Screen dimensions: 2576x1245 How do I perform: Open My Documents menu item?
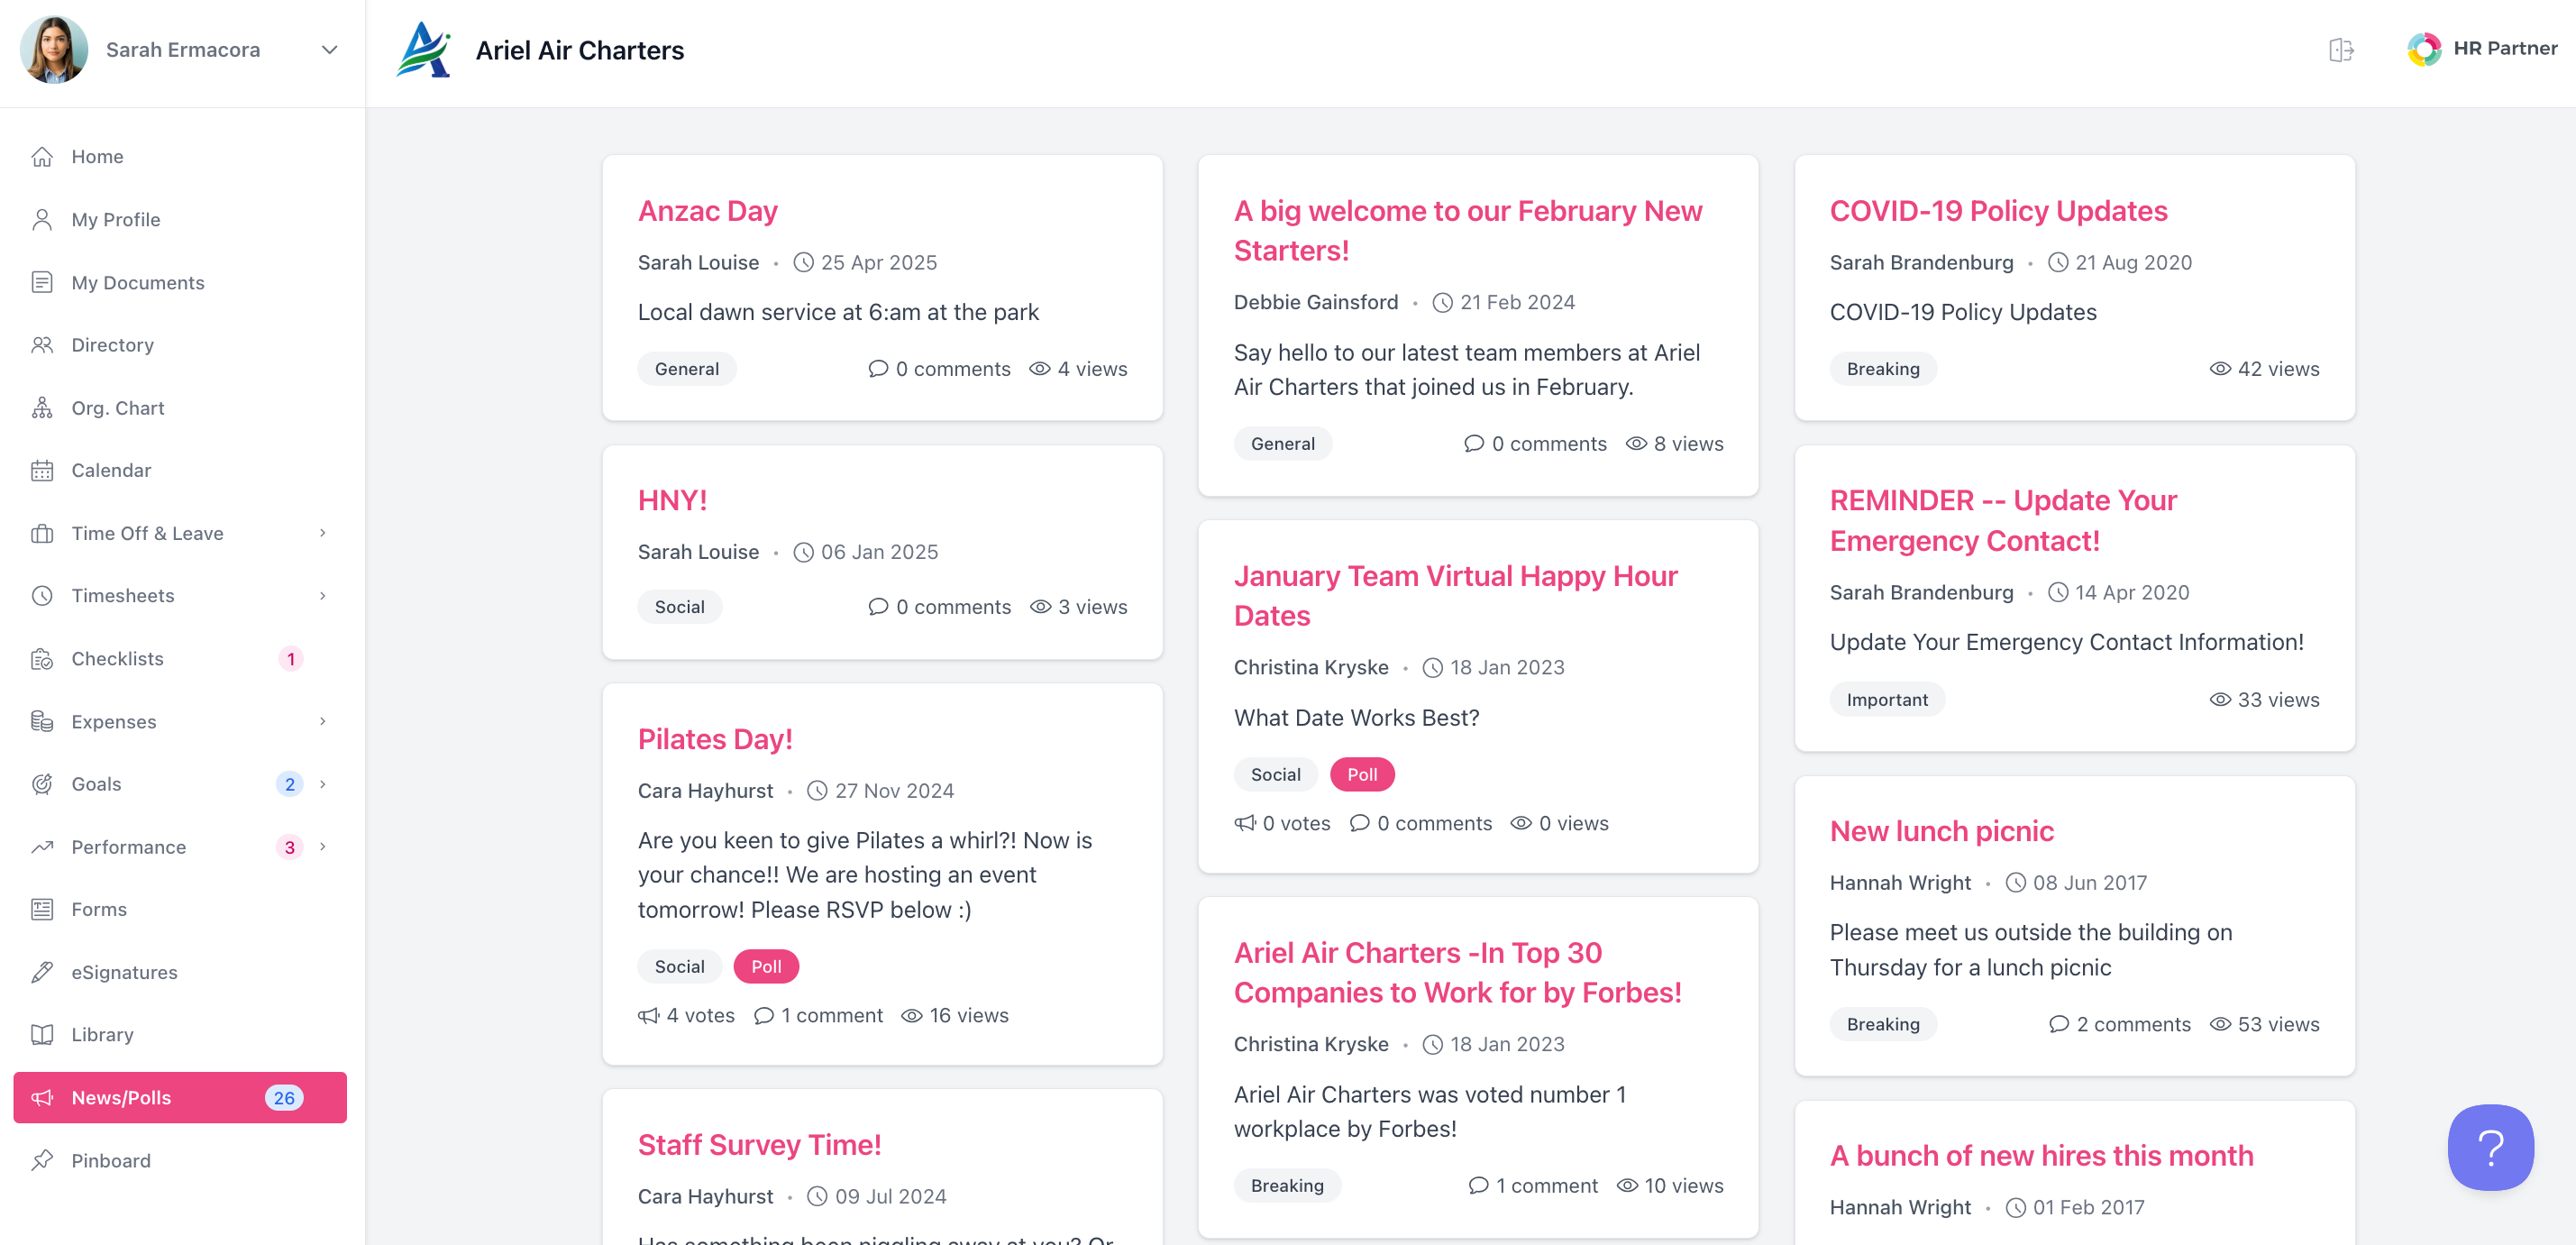138,283
